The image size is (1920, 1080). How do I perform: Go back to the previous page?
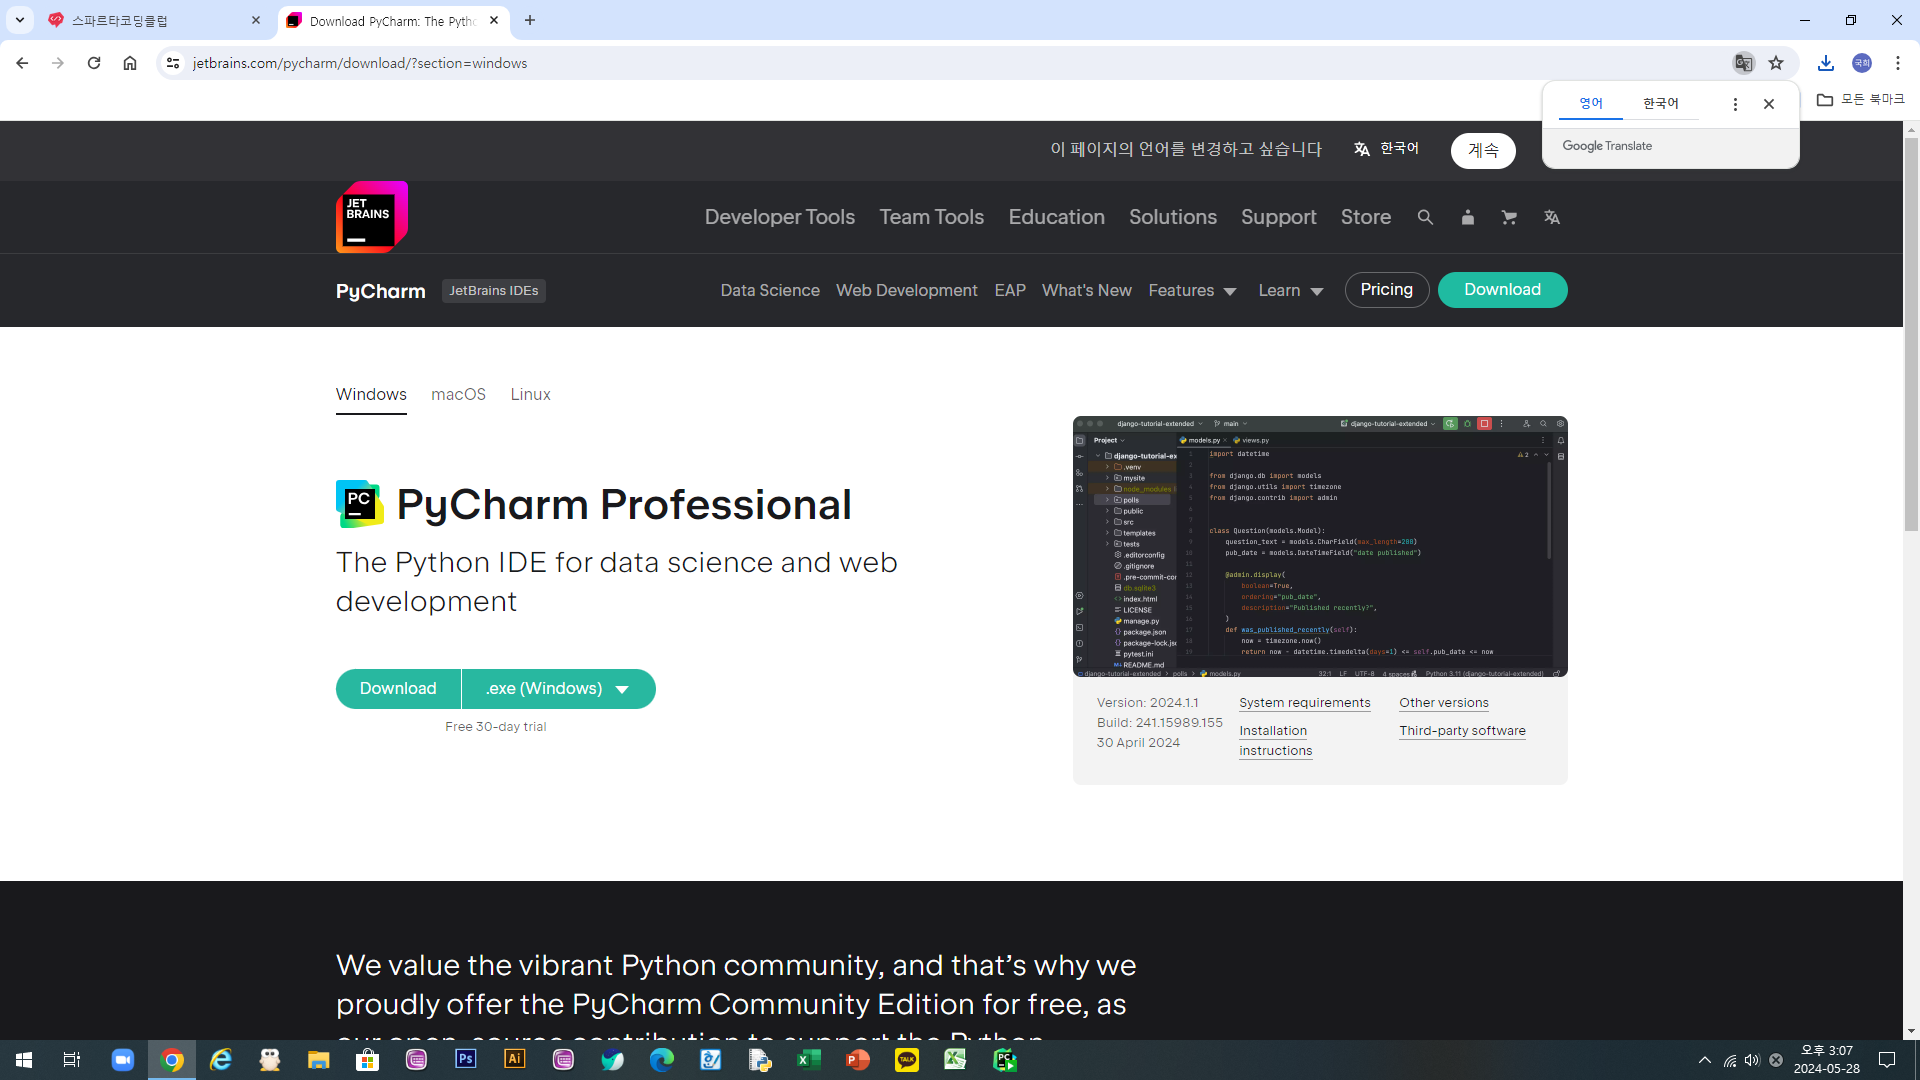[x=22, y=63]
